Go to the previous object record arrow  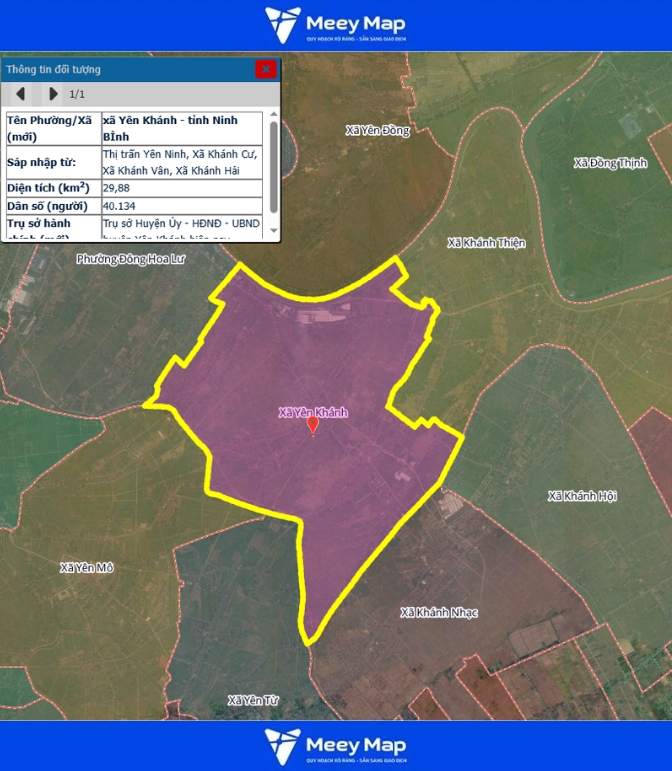(20, 94)
